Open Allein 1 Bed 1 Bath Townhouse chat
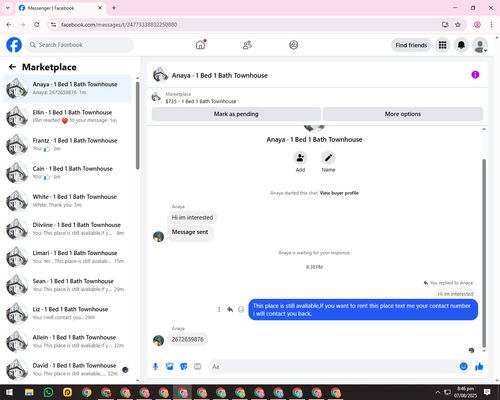 (67, 341)
